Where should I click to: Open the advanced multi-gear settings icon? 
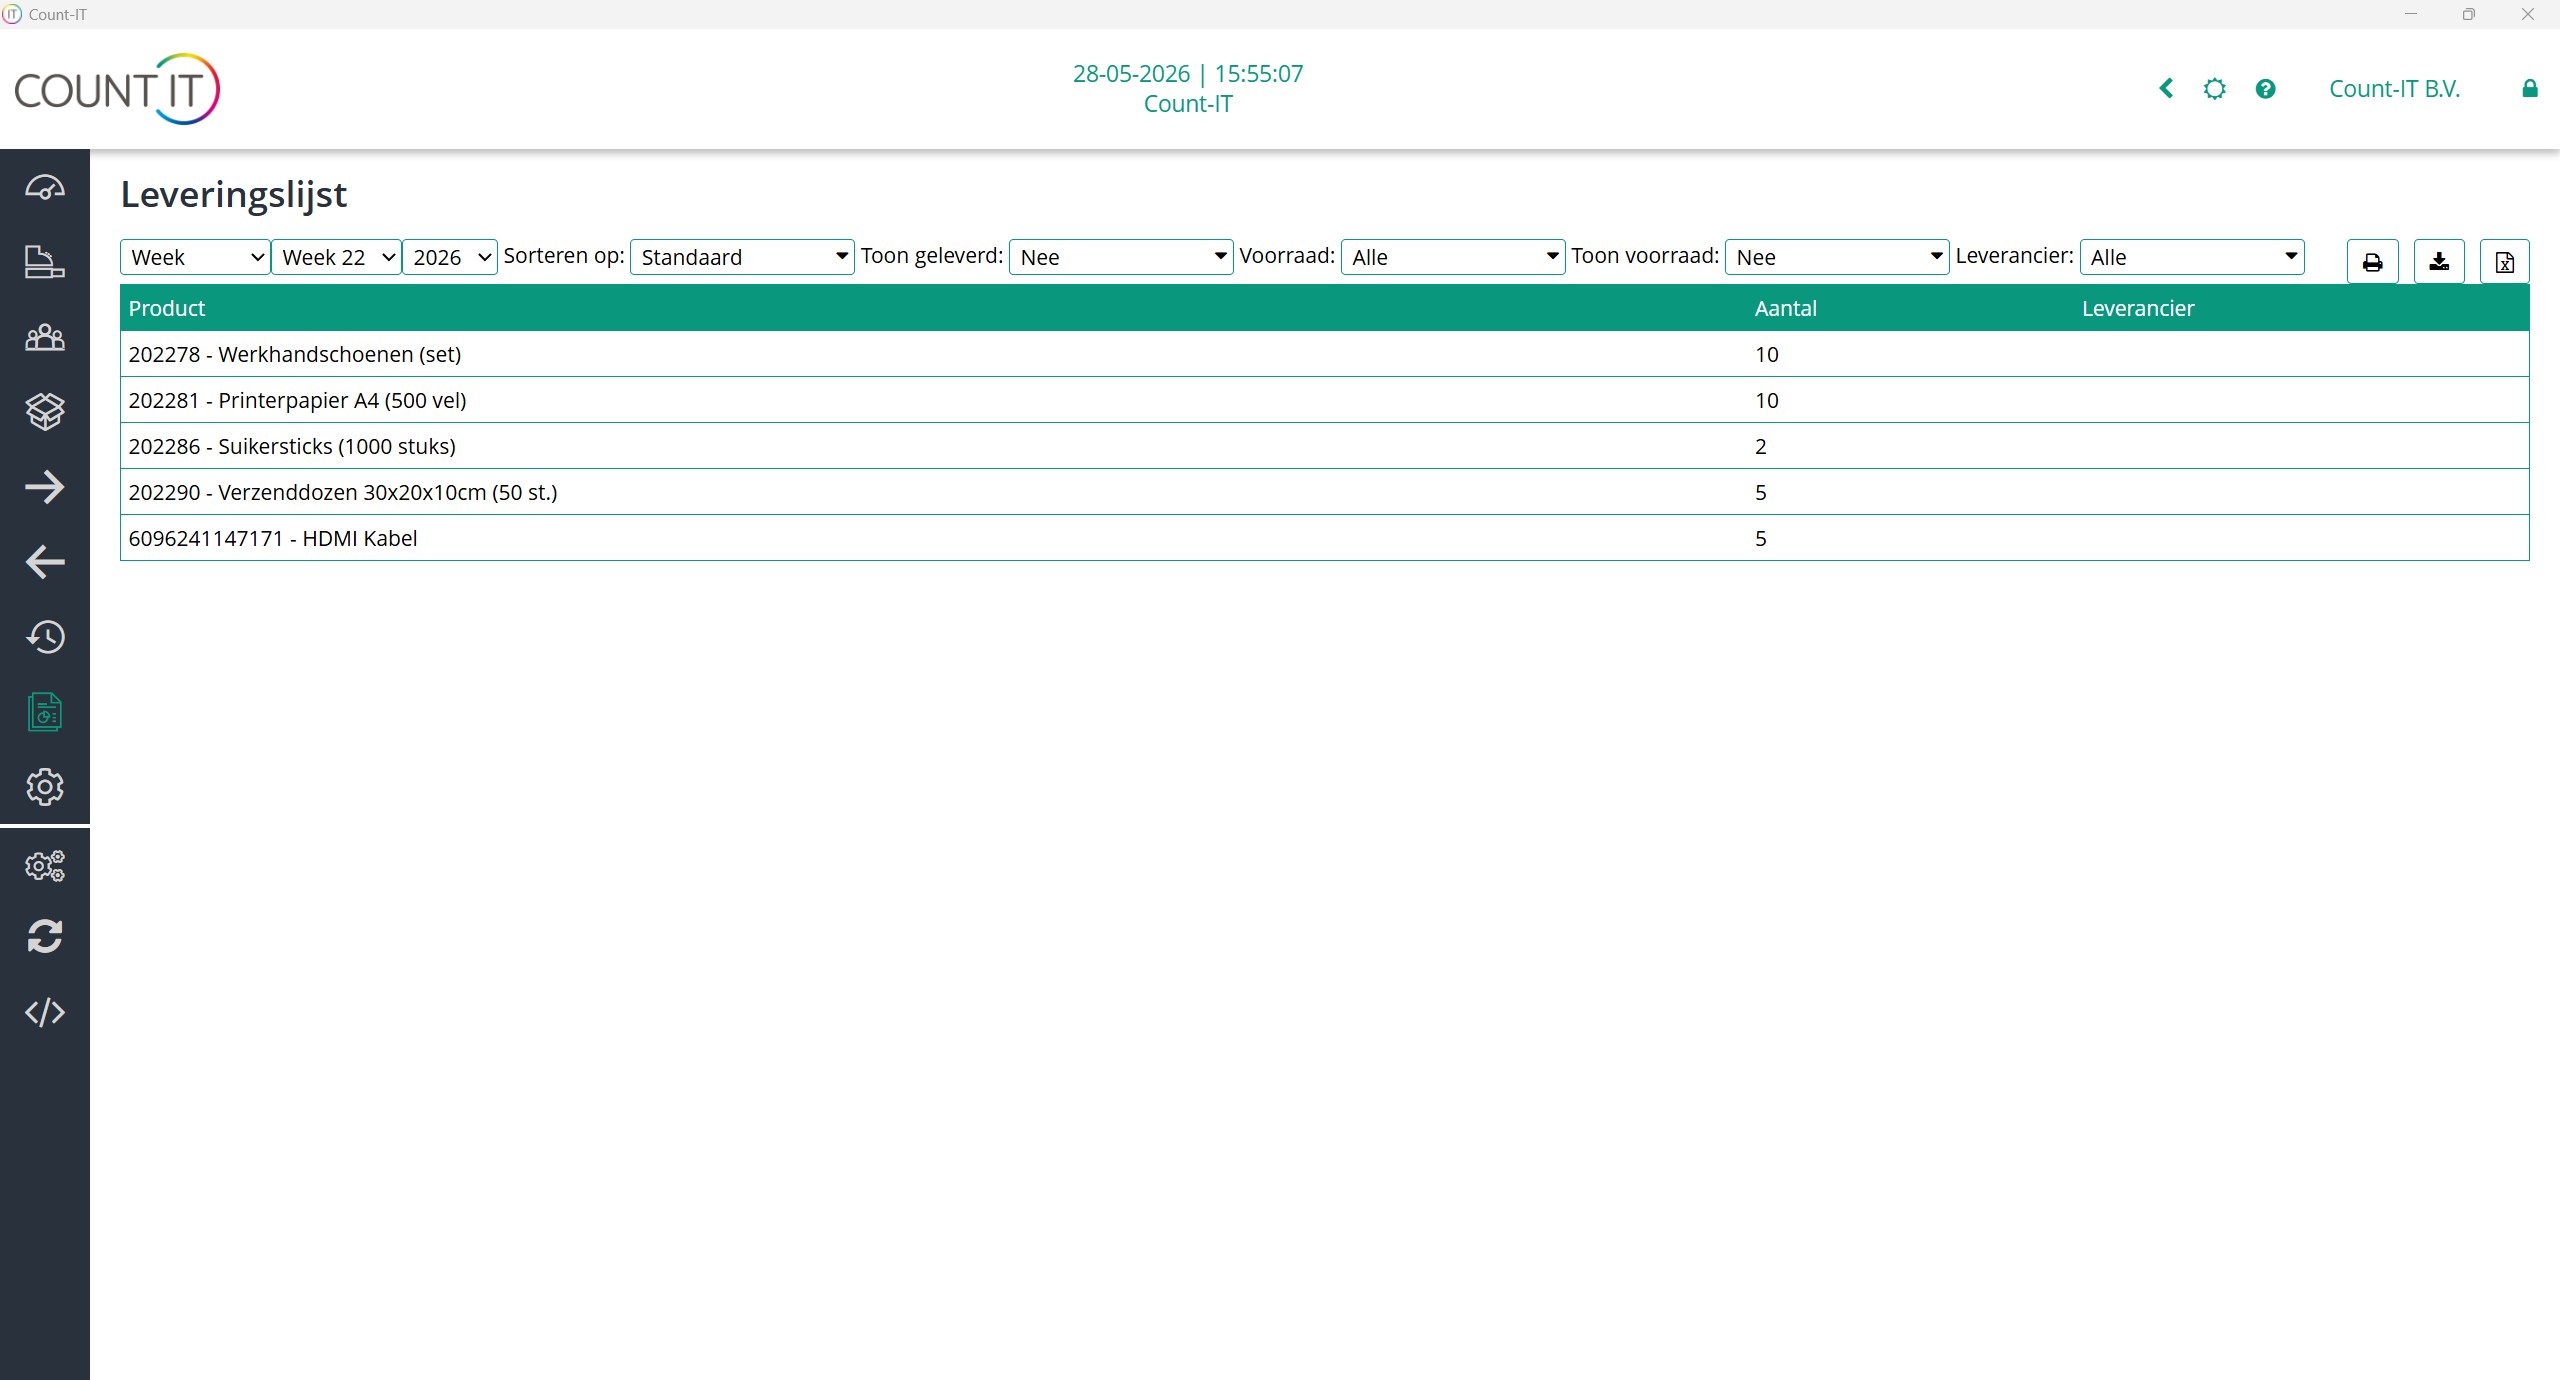(x=45, y=866)
